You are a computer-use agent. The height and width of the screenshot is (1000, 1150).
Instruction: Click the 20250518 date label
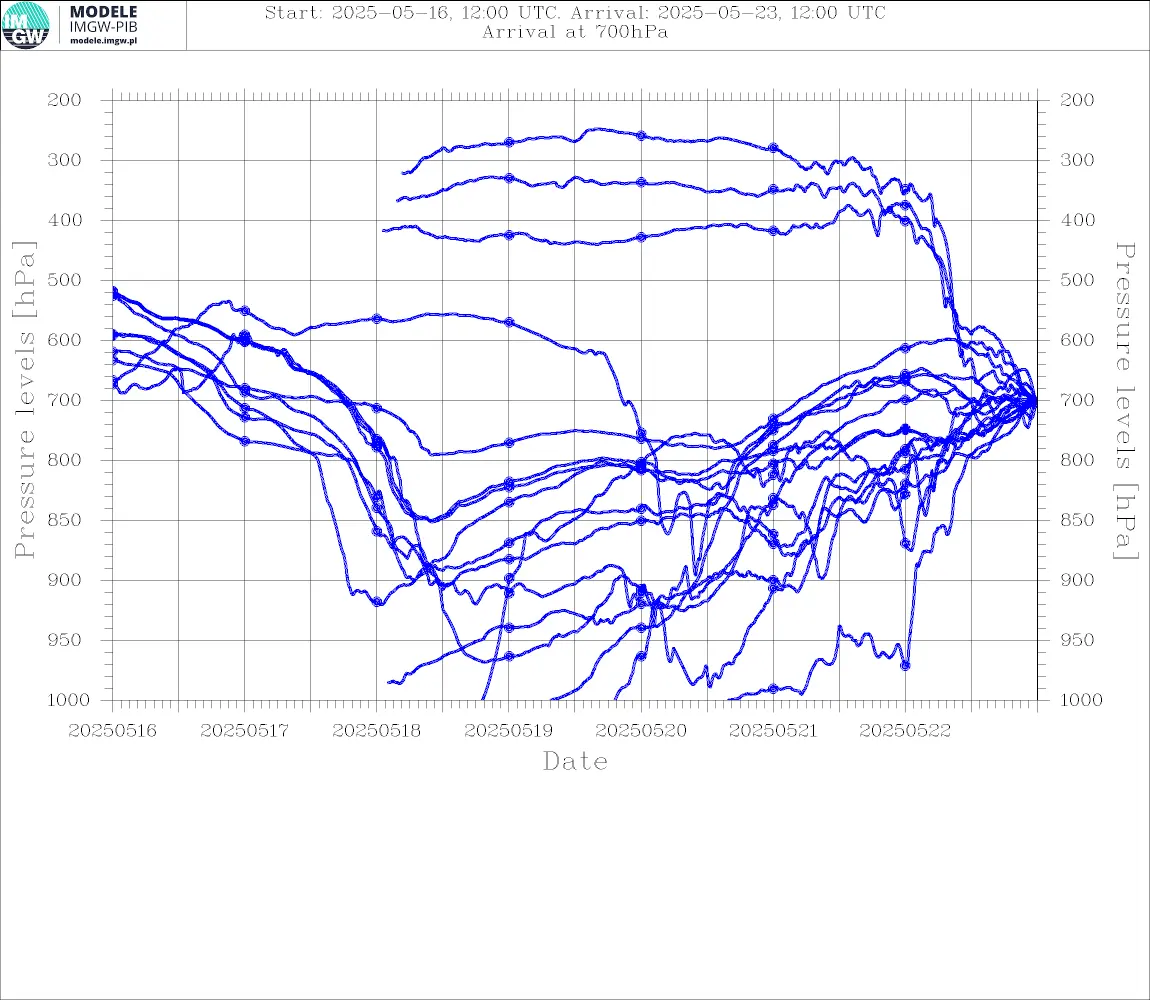[376, 731]
